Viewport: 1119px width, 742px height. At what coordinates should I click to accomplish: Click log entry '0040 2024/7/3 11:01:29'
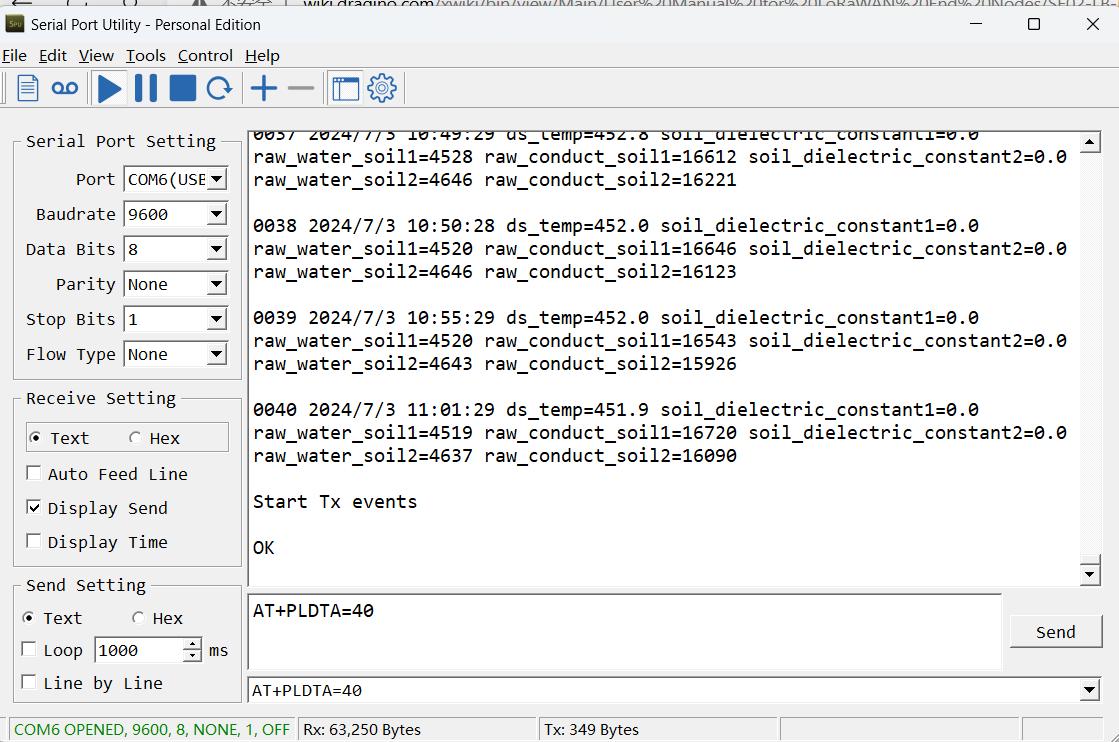point(373,410)
